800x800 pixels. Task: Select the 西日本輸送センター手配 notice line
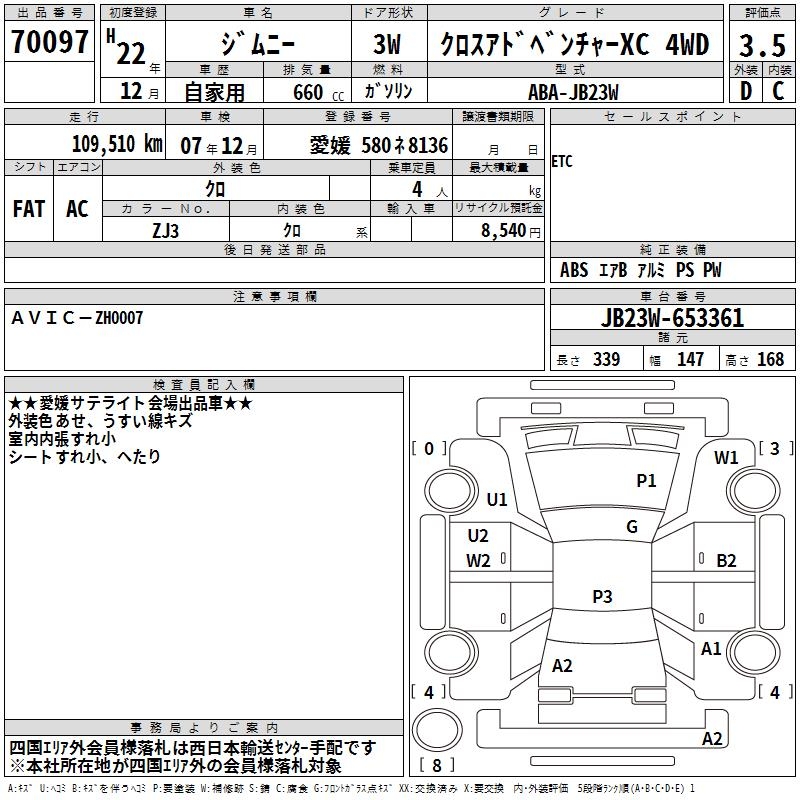click(193, 748)
